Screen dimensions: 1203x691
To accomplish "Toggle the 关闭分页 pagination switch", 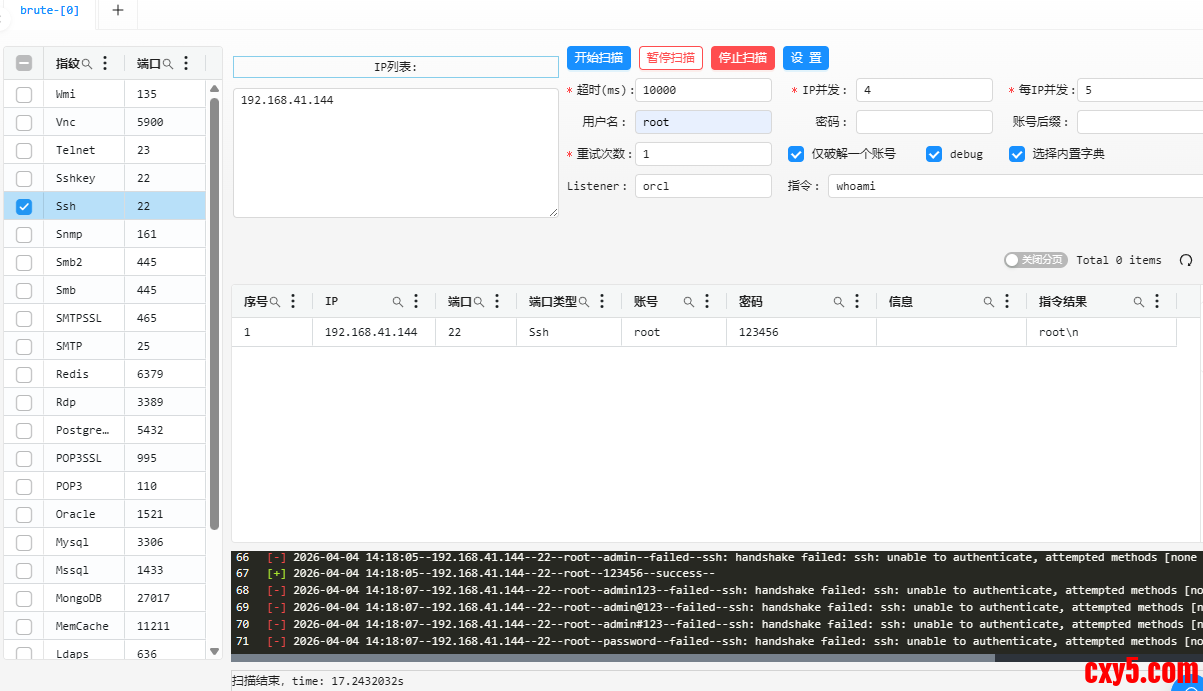I will pyautogui.click(x=1034, y=260).
